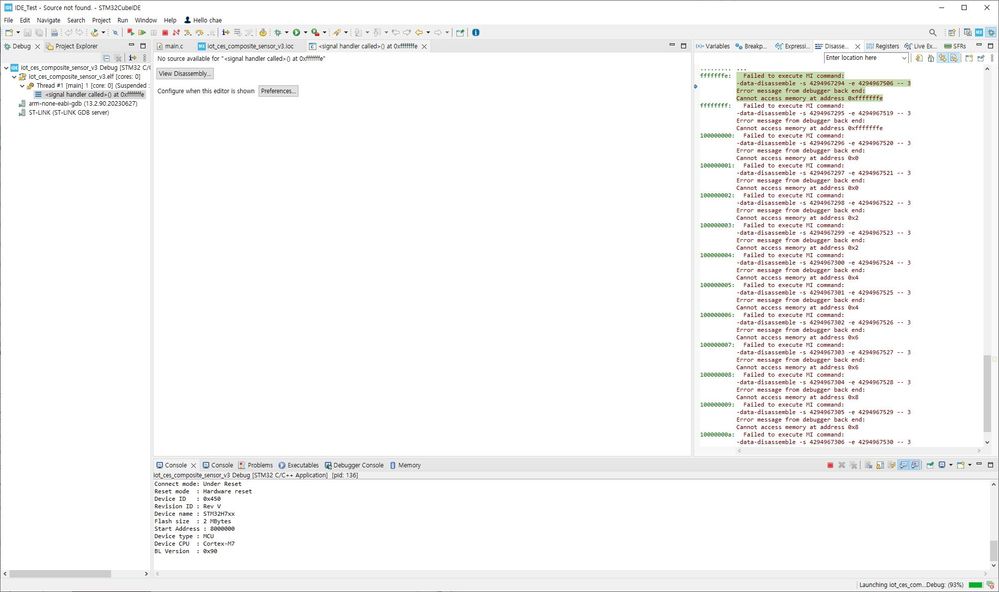Switch to Project Explorer tab
This screenshot has height=592, width=999.
(x=71, y=46)
